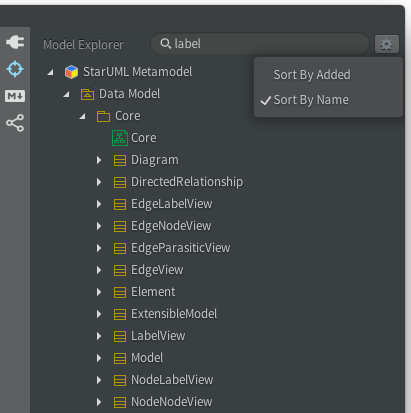Expand the ExtensibleModel node
The height and width of the screenshot is (413, 411).
pyautogui.click(x=99, y=314)
